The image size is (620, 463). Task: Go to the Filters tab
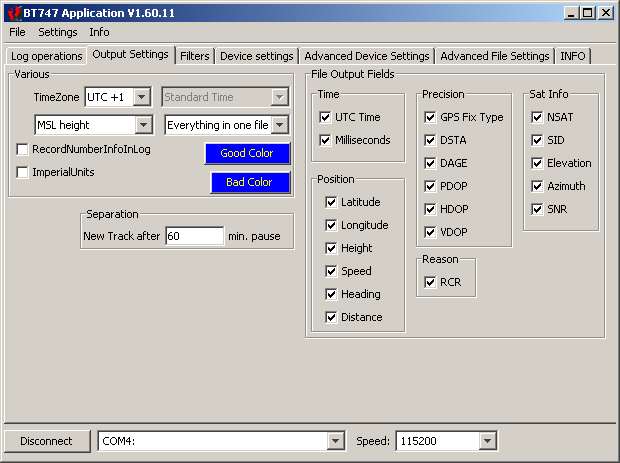pyautogui.click(x=195, y=56)
